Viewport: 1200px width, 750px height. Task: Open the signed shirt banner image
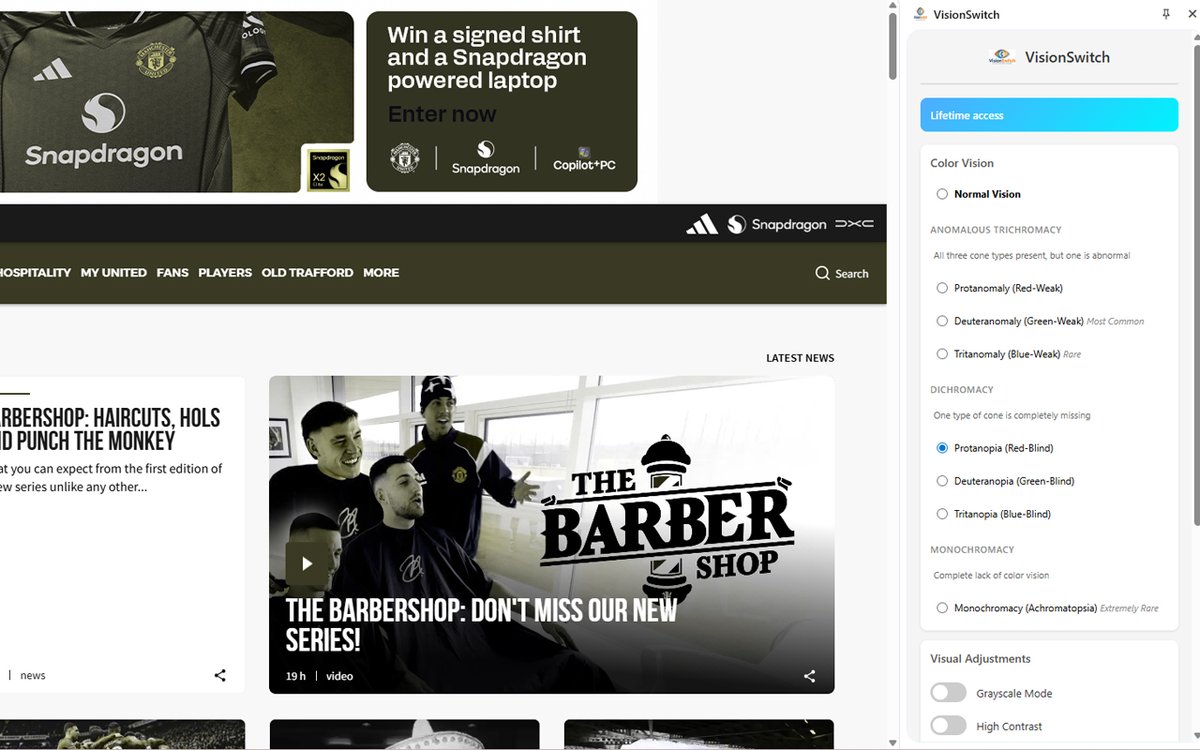pos(177,101)
